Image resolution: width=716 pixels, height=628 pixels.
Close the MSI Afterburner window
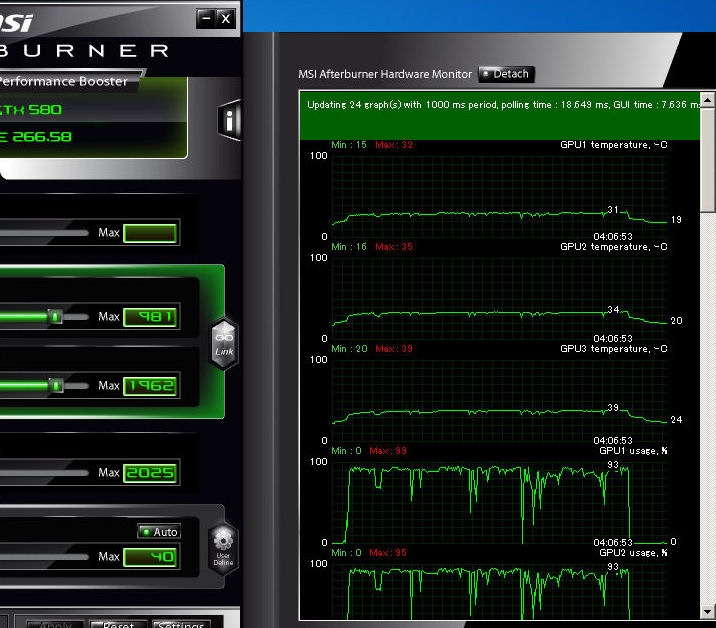[x=226, y=18]
